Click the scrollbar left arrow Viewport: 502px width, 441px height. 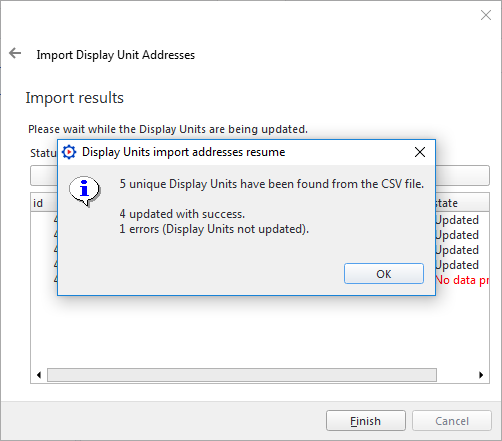tap(39, 375)
